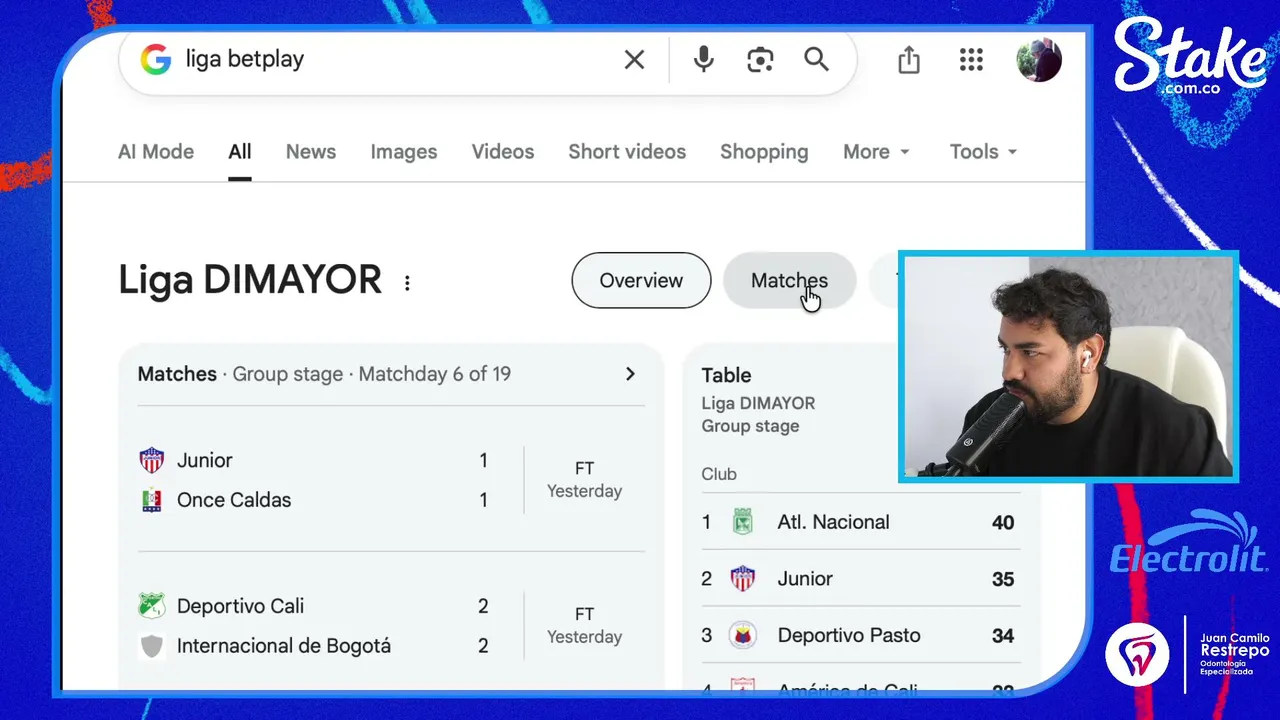The image size is (1280, 720).
Task: Switch to the AI Mode tab
Action: pos(156,152)
